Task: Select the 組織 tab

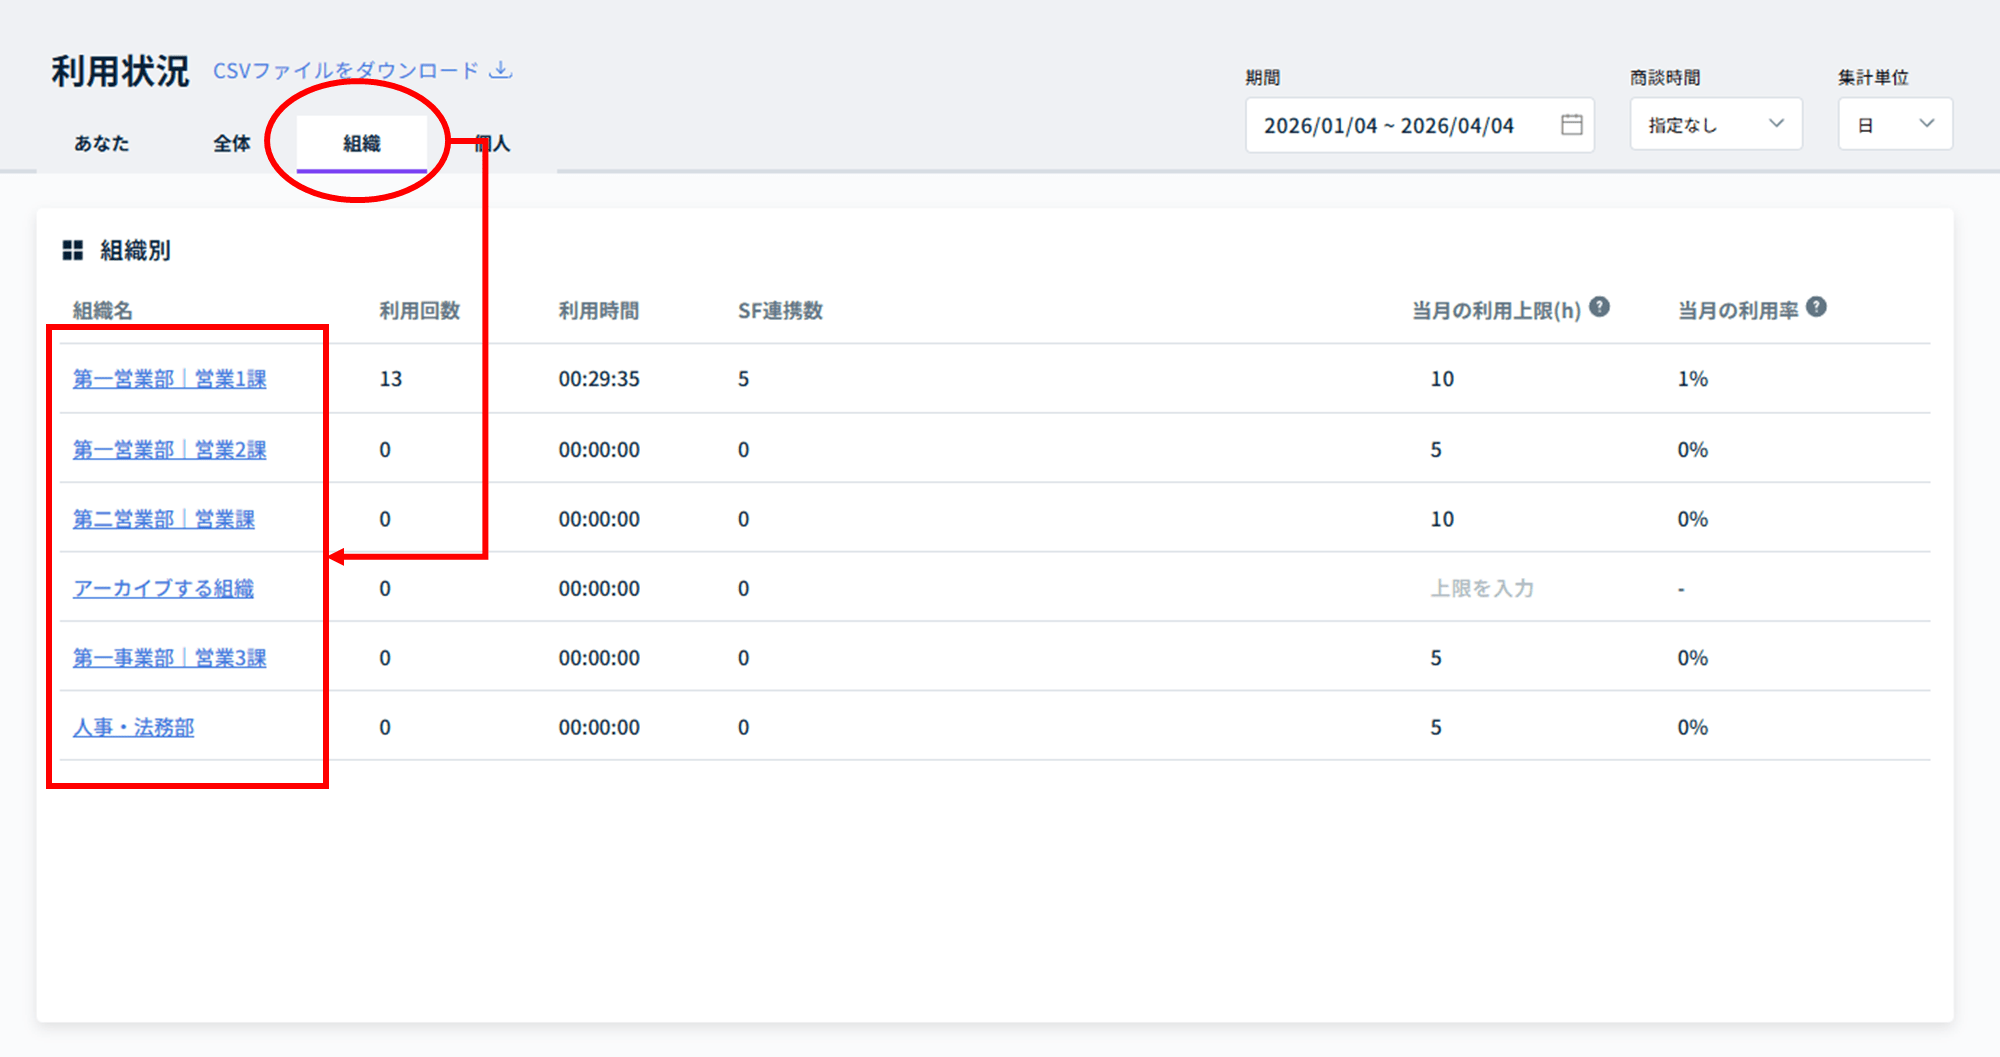Action: click(x=362, y=144)
